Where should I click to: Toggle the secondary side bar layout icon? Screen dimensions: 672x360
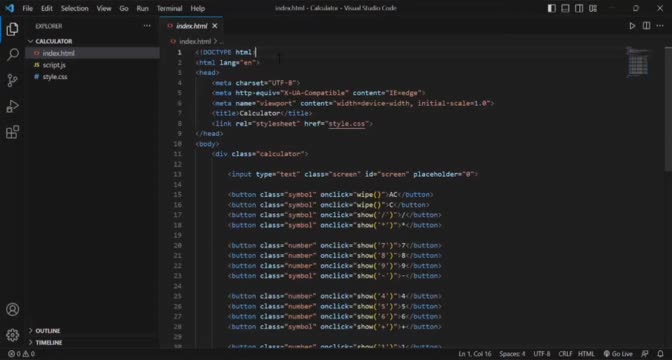[579, 8]
